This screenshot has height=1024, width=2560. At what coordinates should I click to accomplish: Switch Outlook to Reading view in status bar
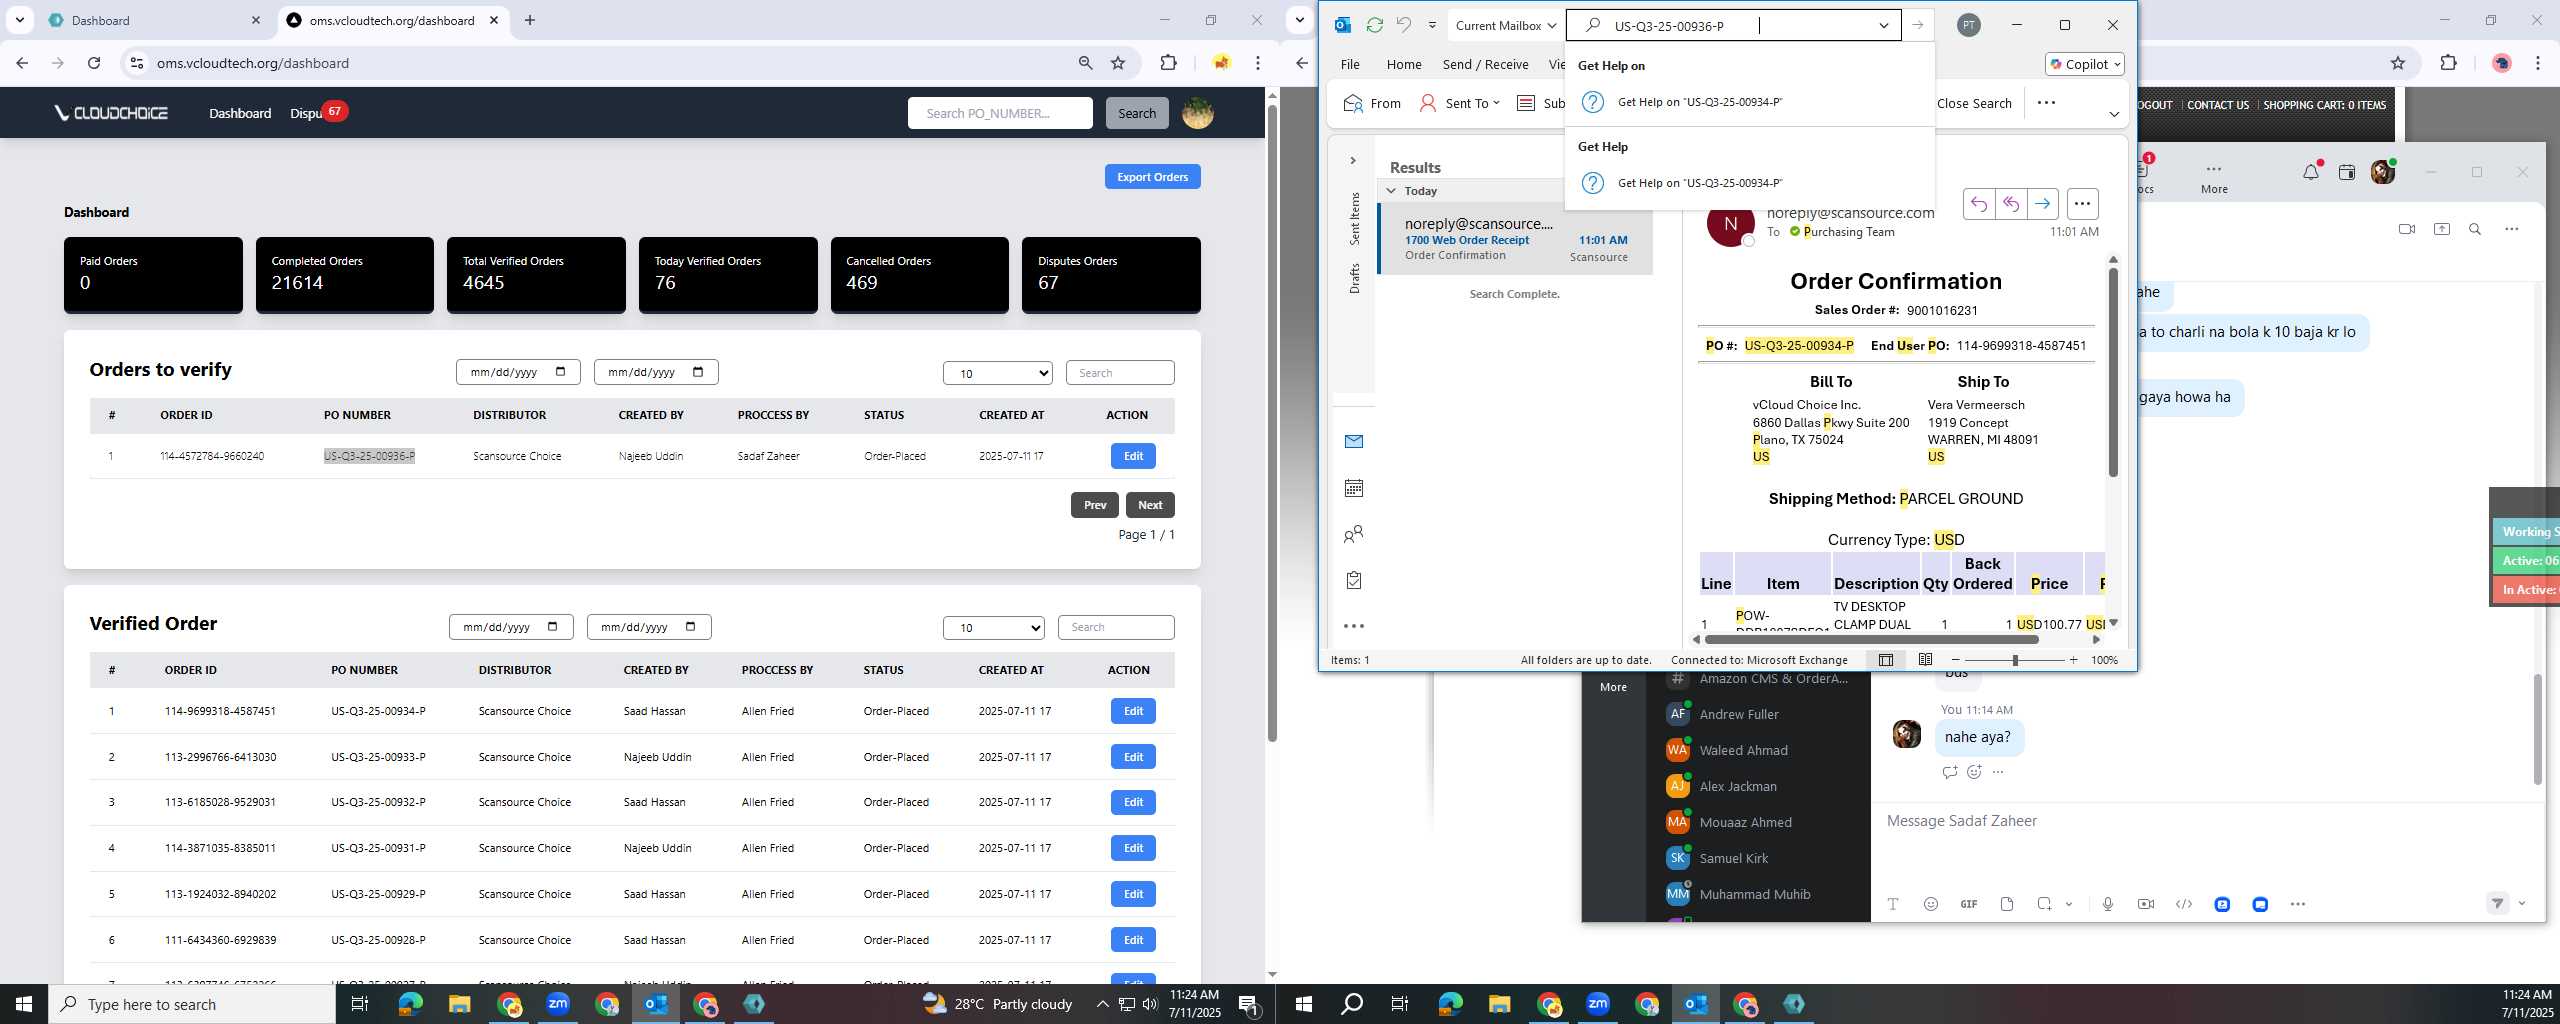(1925, 660)
